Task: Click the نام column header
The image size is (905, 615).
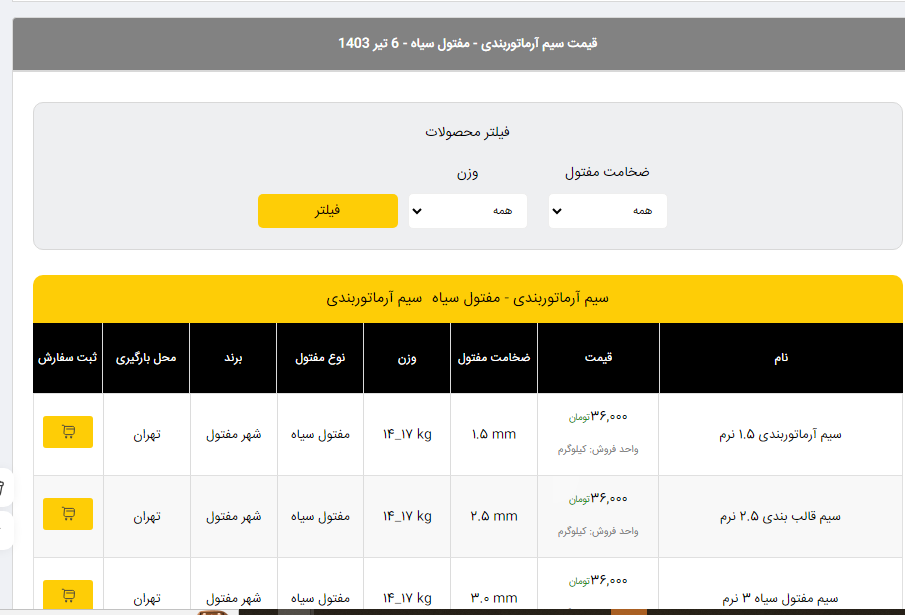Action: tap(781, 357)
